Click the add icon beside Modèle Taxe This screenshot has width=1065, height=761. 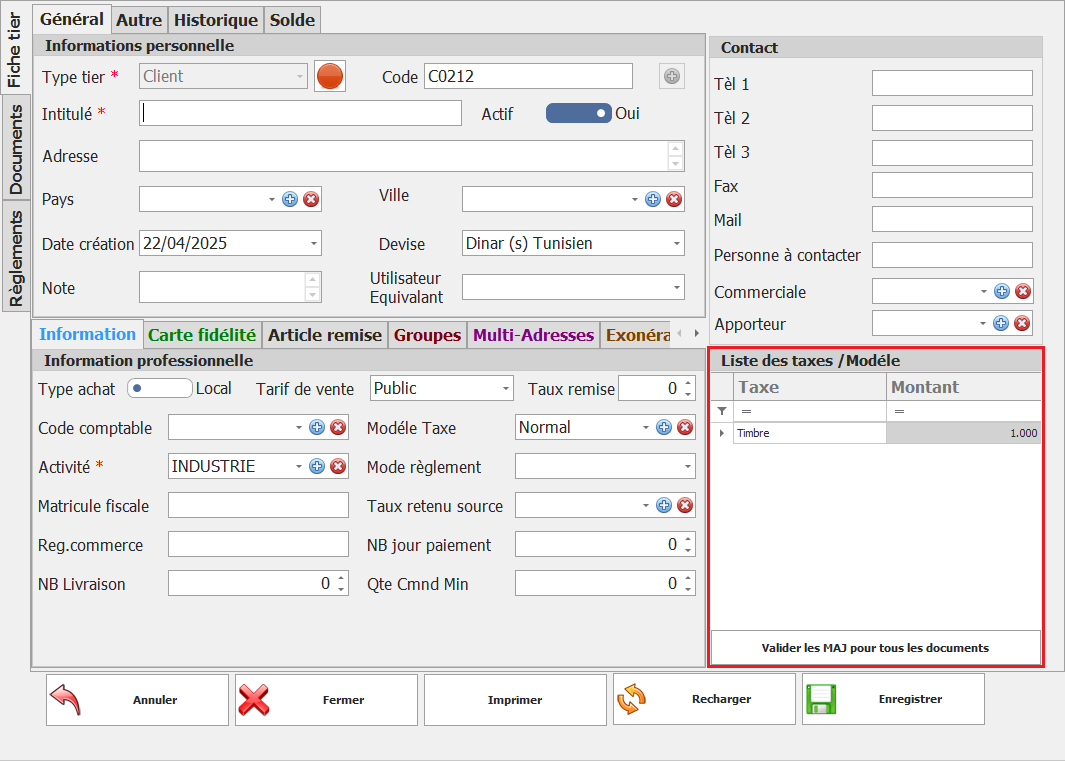pyautogui.click(x=664, y=427)
